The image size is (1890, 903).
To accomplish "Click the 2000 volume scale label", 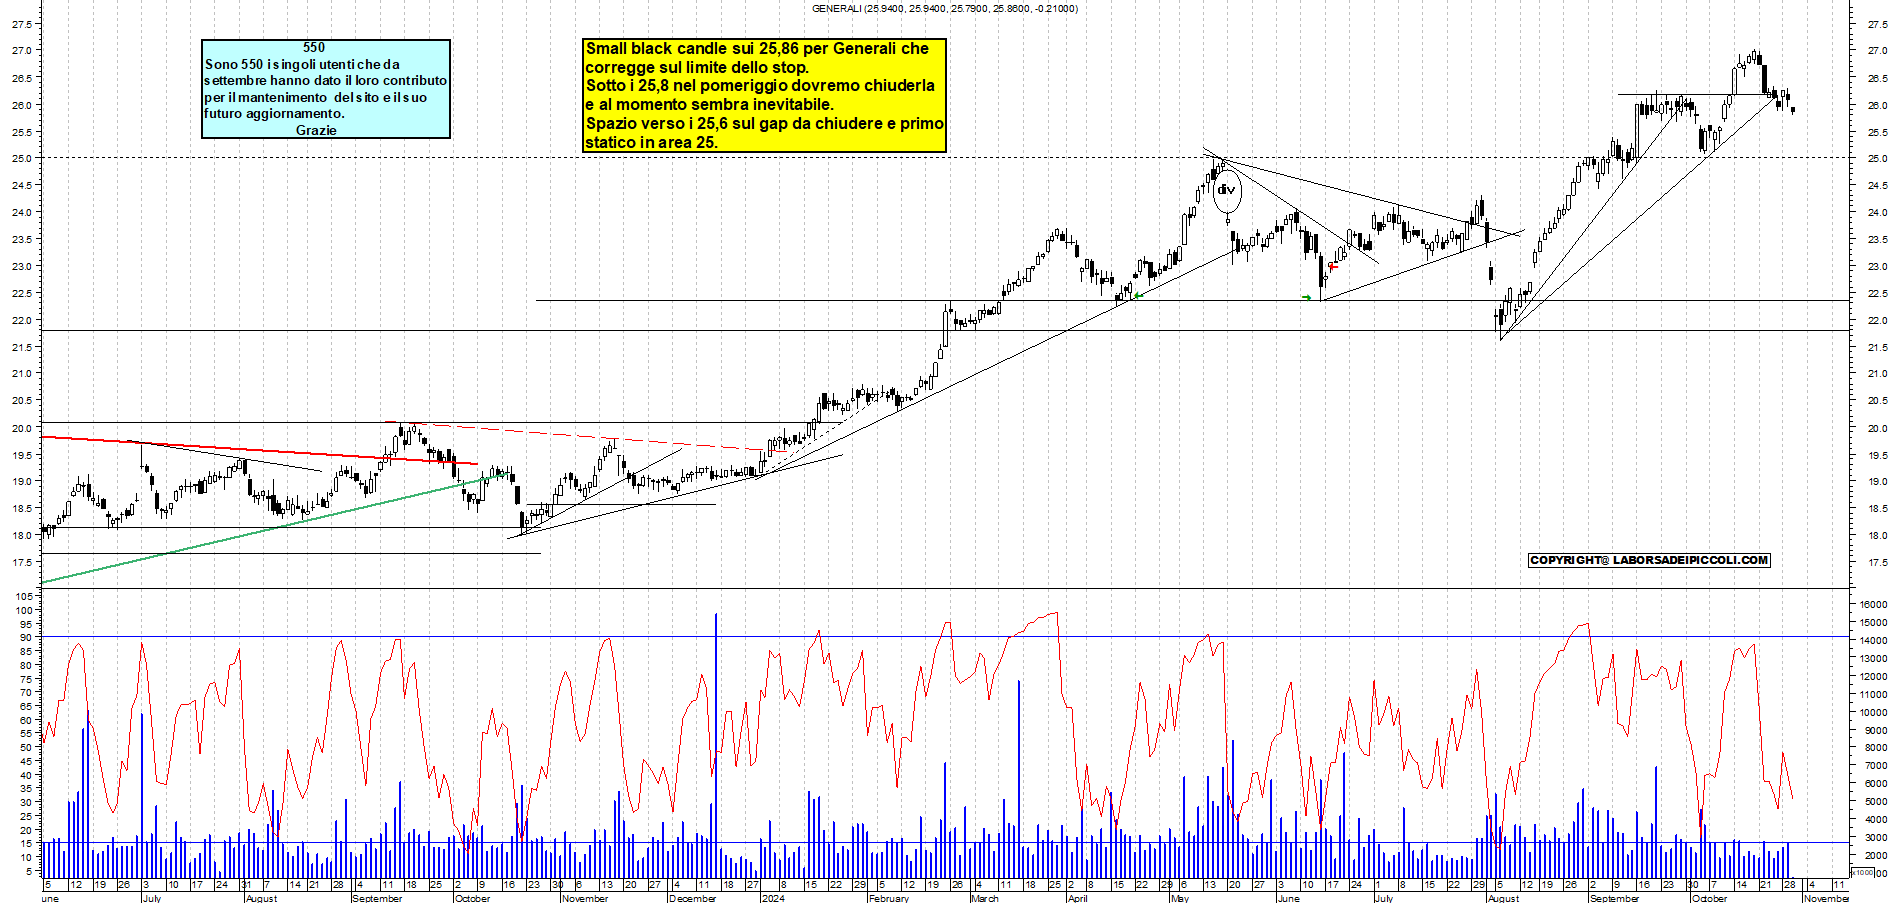I will (1874, 857).
